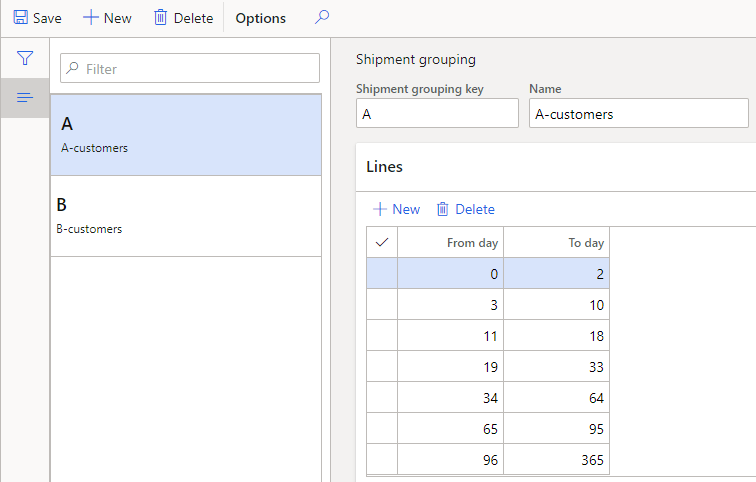Click New in the top action pane
The width and height of the screenshot is (756, 482).
107,18
